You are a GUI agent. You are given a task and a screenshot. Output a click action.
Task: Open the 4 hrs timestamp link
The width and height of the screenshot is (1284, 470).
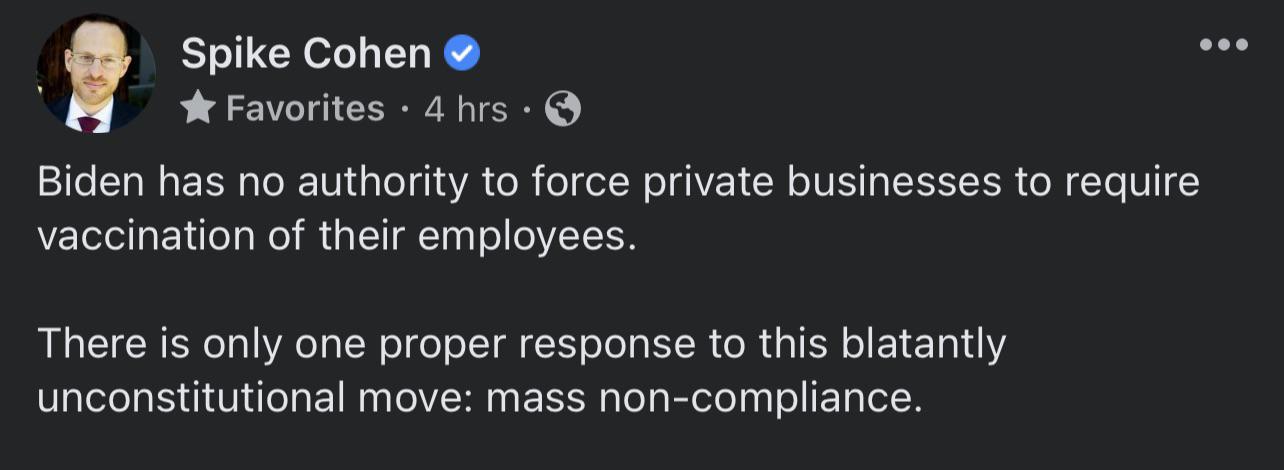[x=465, y=108]
